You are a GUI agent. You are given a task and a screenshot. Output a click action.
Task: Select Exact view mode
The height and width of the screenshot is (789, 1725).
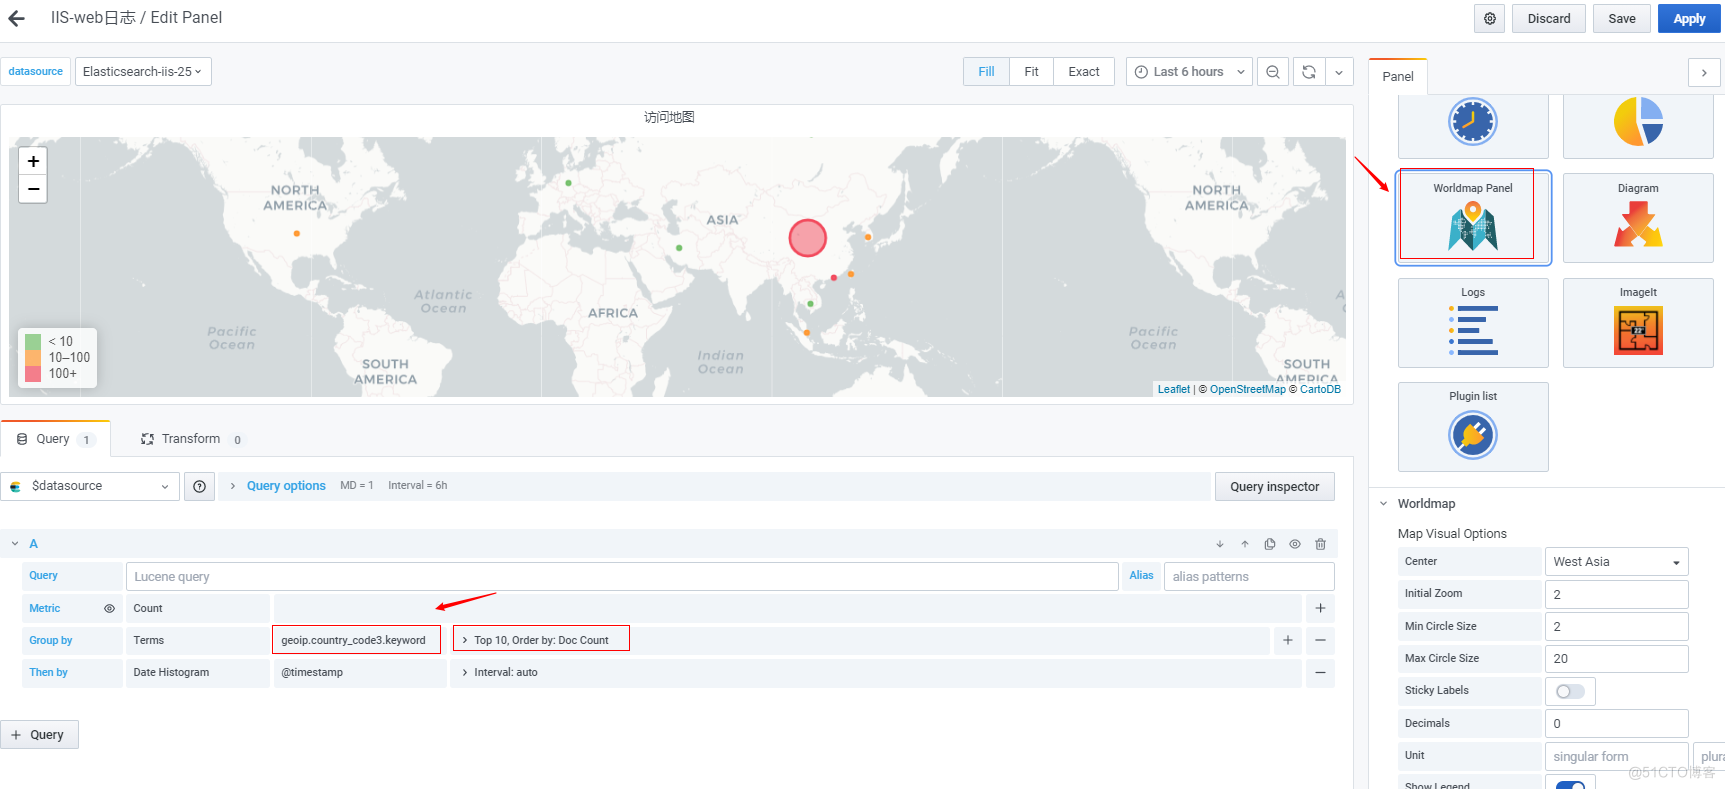[x=1084, y=72]
